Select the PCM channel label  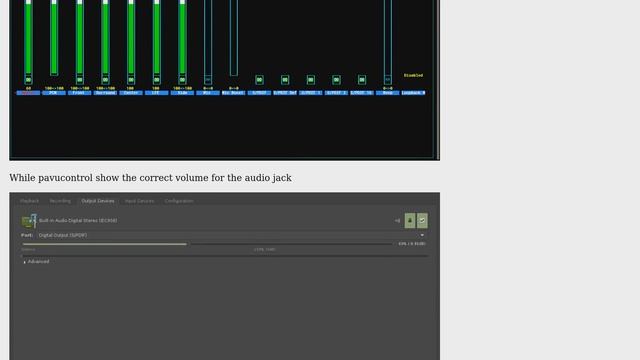(54, 93)
